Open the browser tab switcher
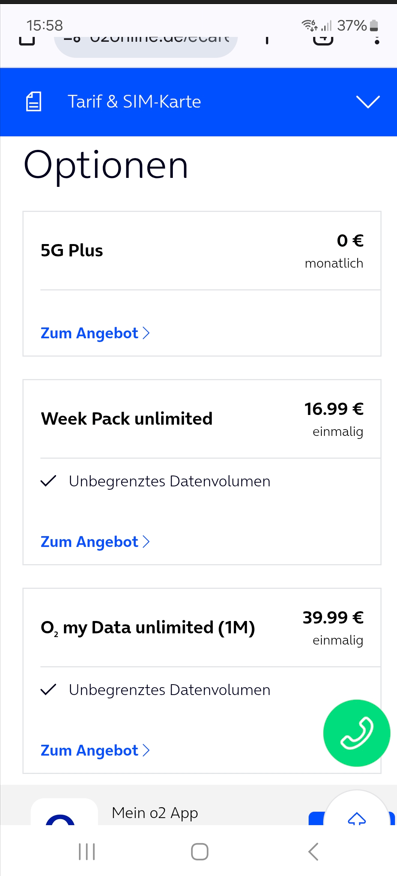The height and width of the screenshot is (876, 397). pos(323,40)
